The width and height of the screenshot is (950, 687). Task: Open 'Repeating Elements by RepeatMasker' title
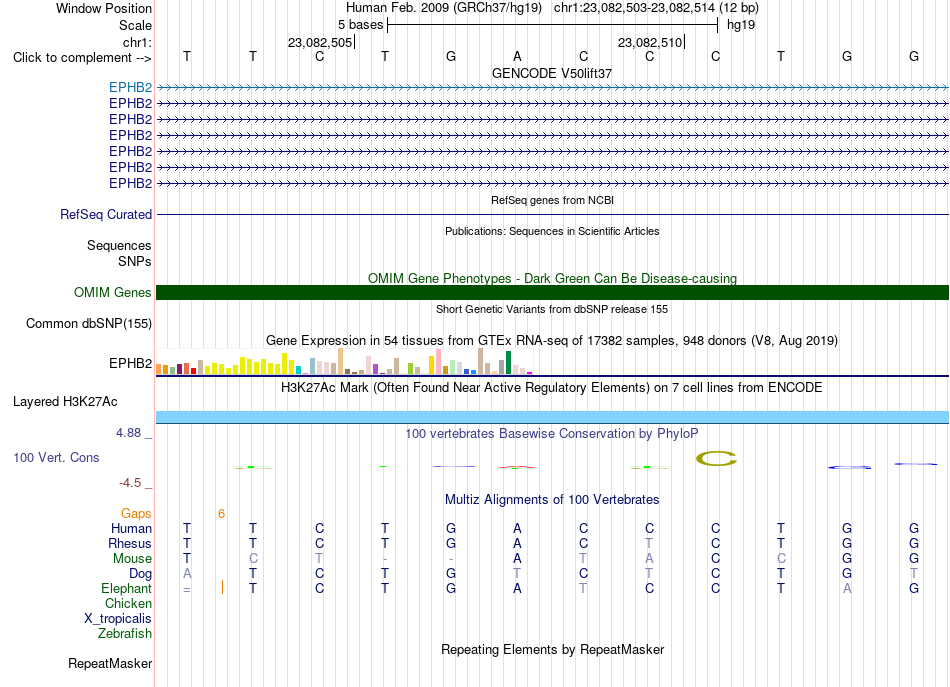[x=552, y=649]
